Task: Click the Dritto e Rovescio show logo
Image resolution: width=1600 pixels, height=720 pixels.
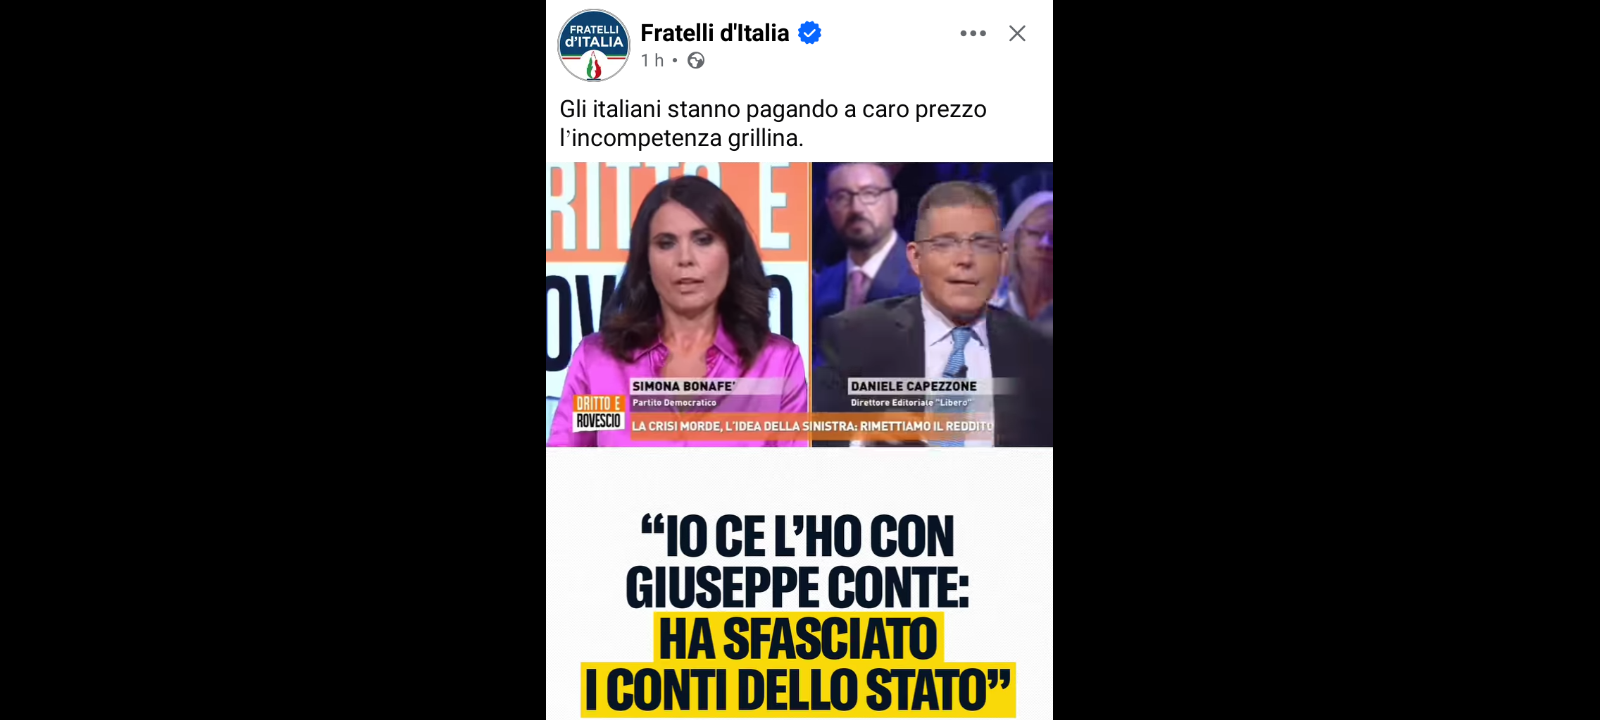Action: [599, 412]
